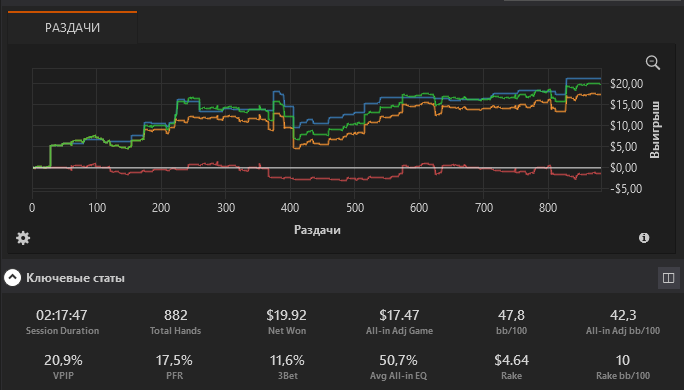This screenshot has height=390, width=684.
Task: Open the РАЗДАЧИ tab
Action: point(72,27)
